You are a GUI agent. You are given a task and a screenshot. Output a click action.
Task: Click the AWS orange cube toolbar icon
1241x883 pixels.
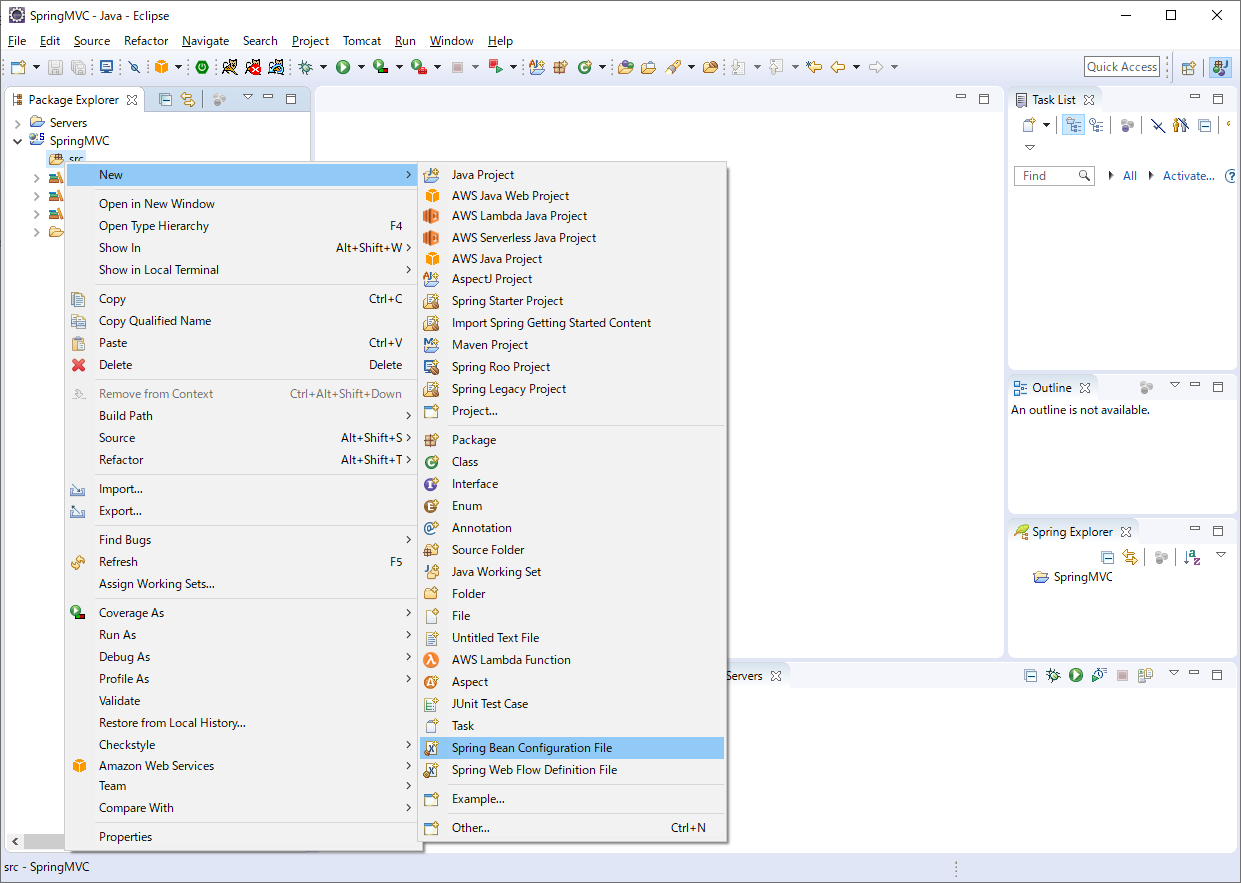pyautogui.click(x=161, y=67)
